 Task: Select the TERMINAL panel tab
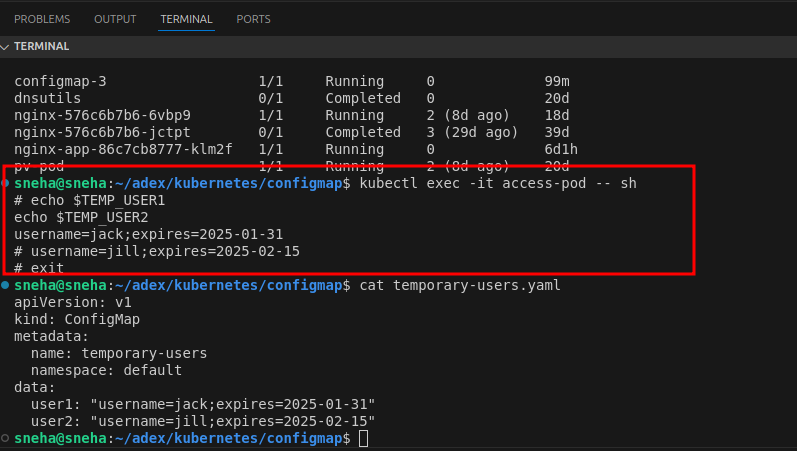pyautogui.click(x=186, y=19)
